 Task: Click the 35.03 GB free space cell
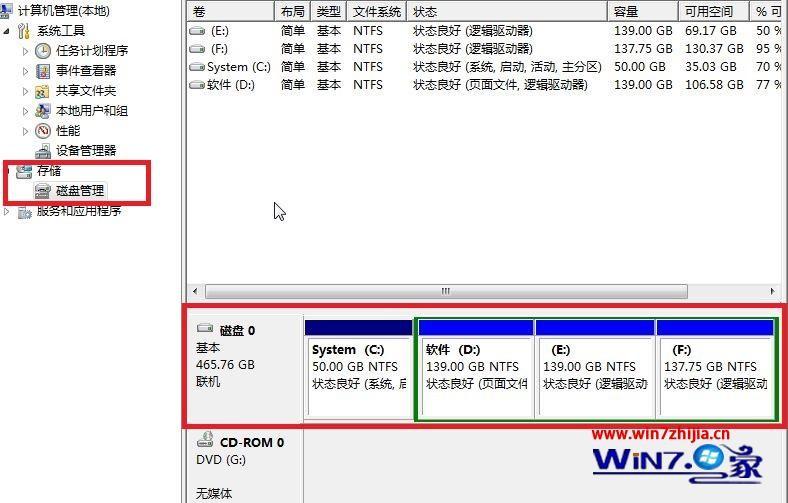point(711,67)
